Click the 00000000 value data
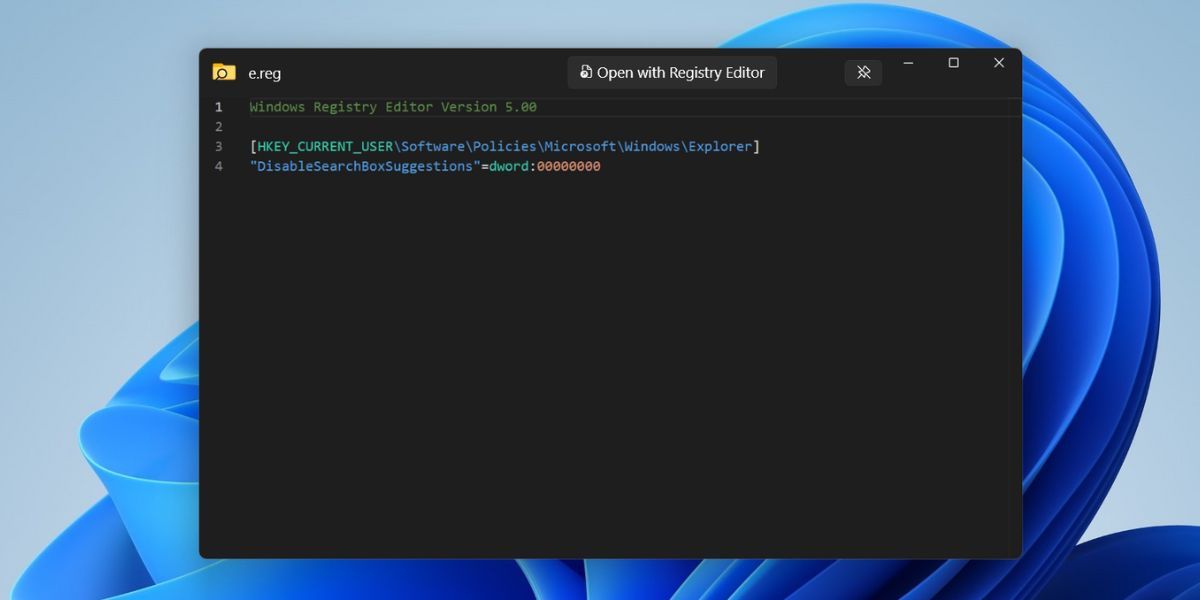The height and width of the screenshot is (600, 1200). [568, 167]
